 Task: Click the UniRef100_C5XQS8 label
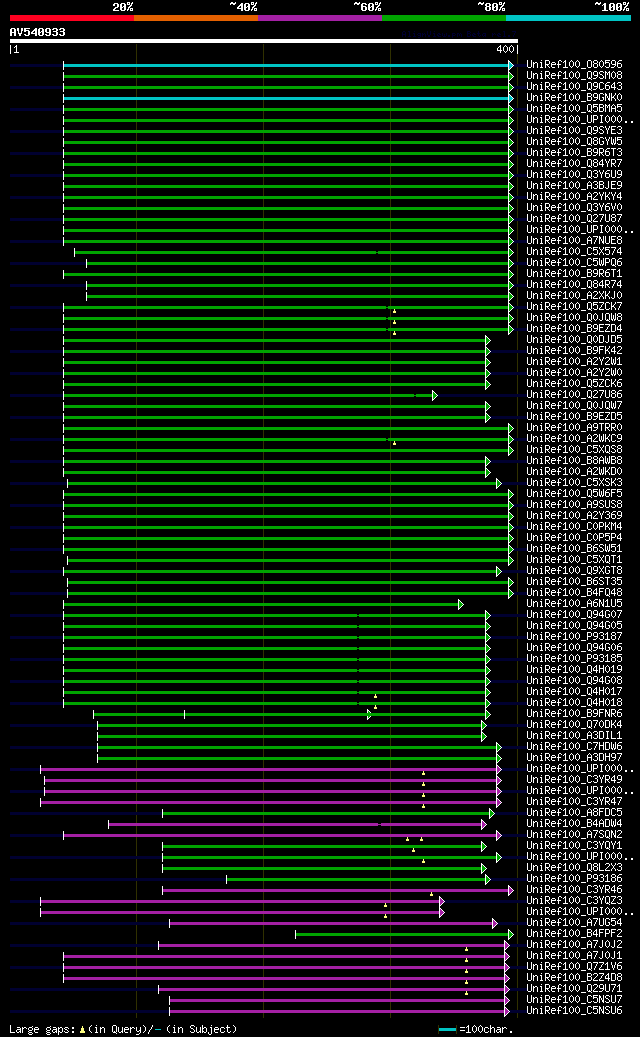pos(574,450)
